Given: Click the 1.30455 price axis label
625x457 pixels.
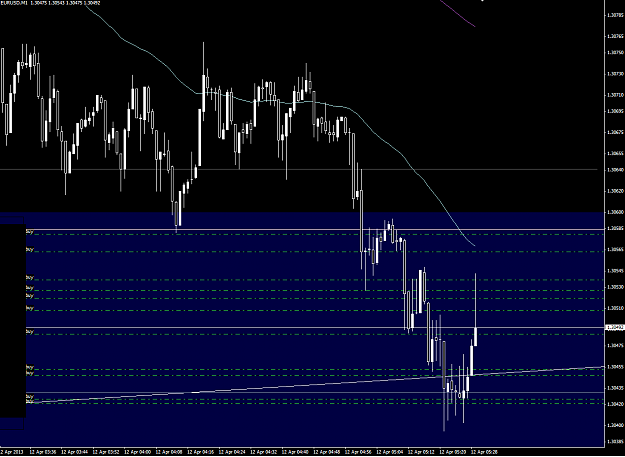Looking at the screenshot, I should [615, 367].
